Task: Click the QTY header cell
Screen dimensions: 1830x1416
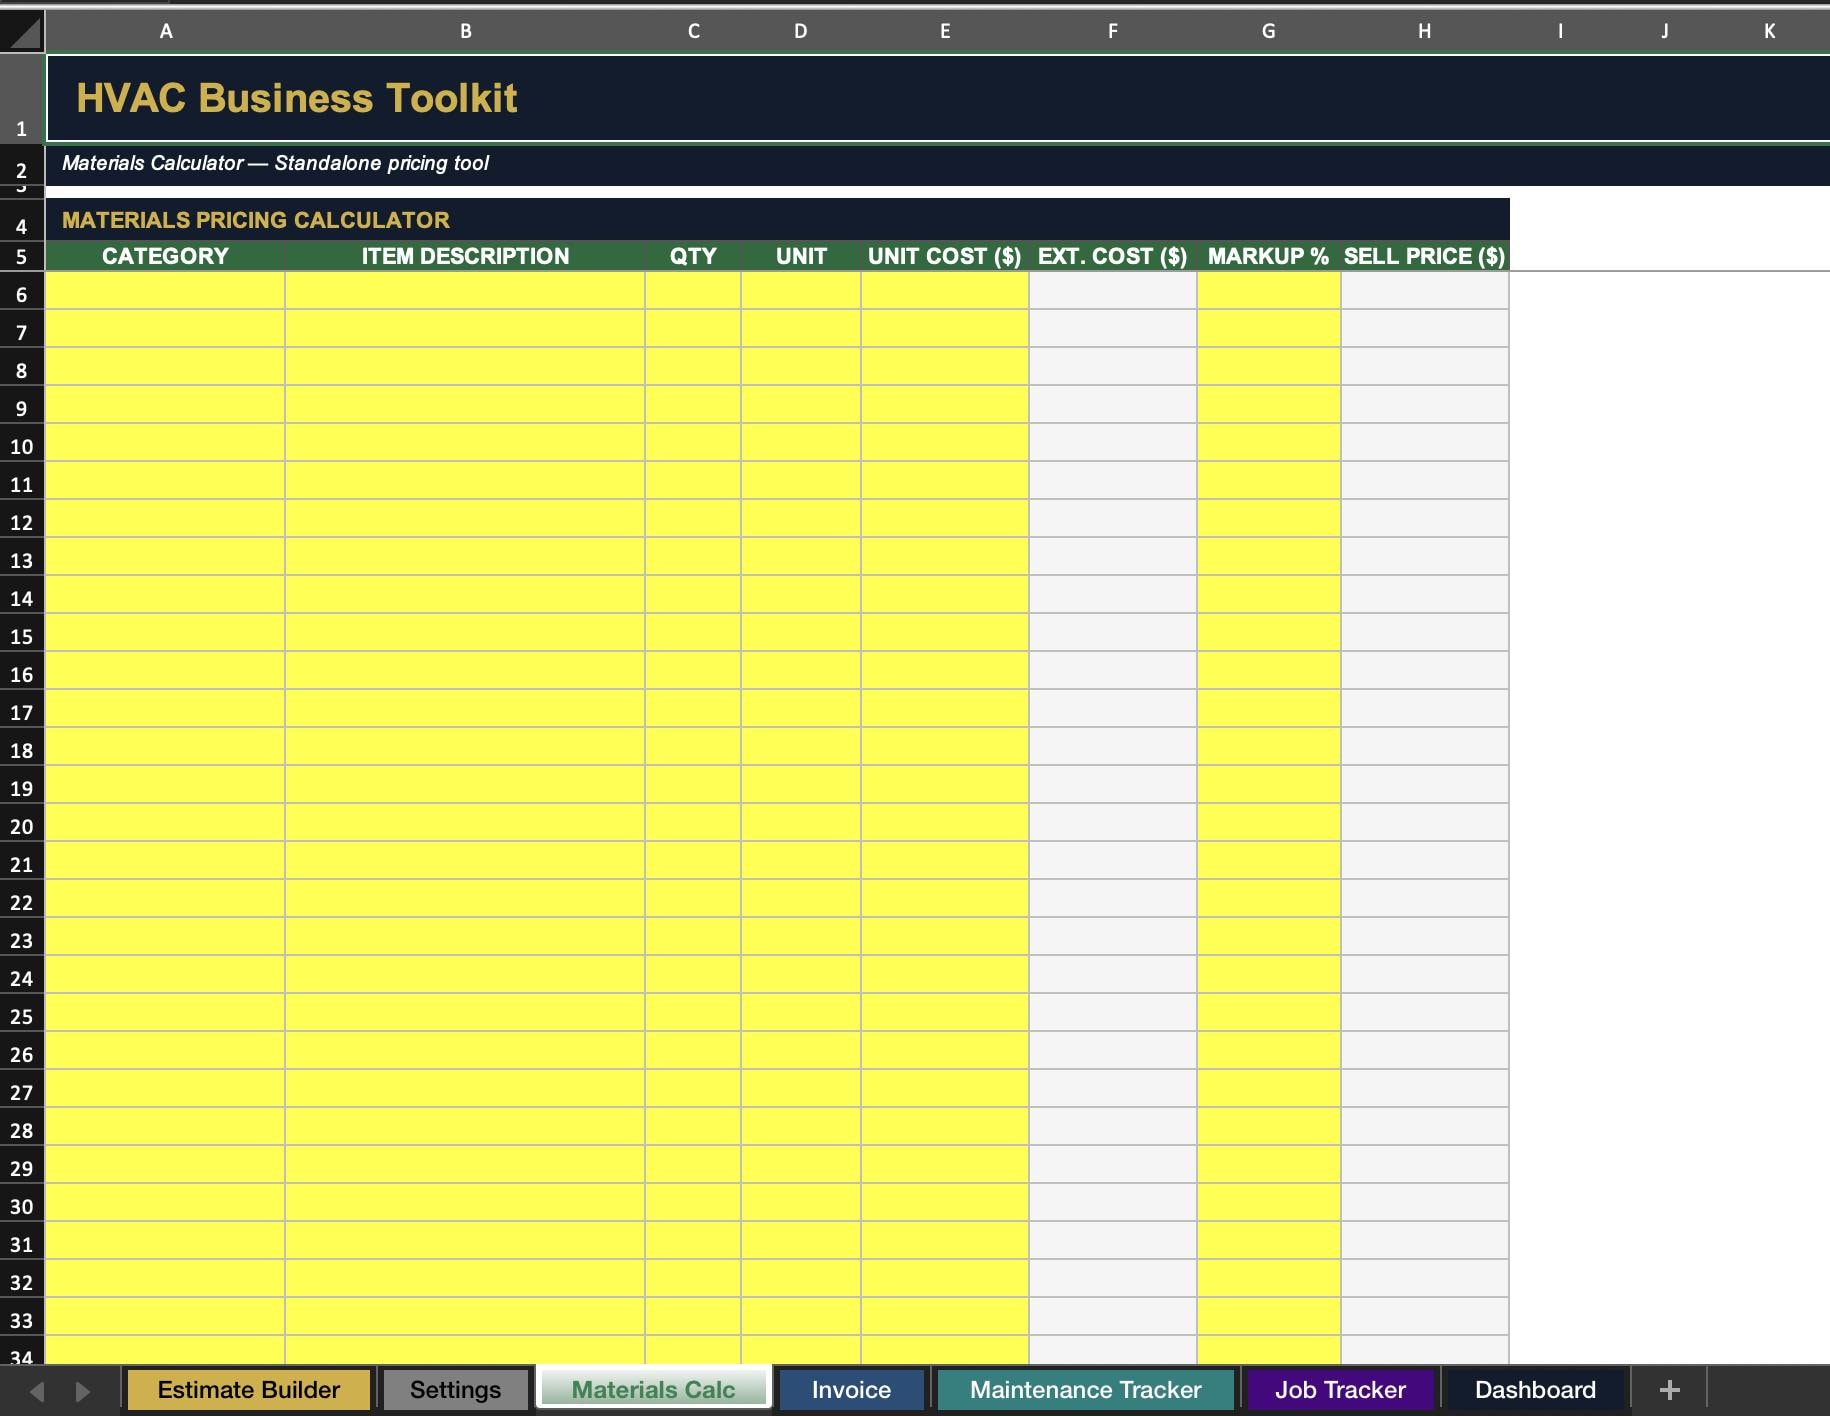Action: (693, 256)
